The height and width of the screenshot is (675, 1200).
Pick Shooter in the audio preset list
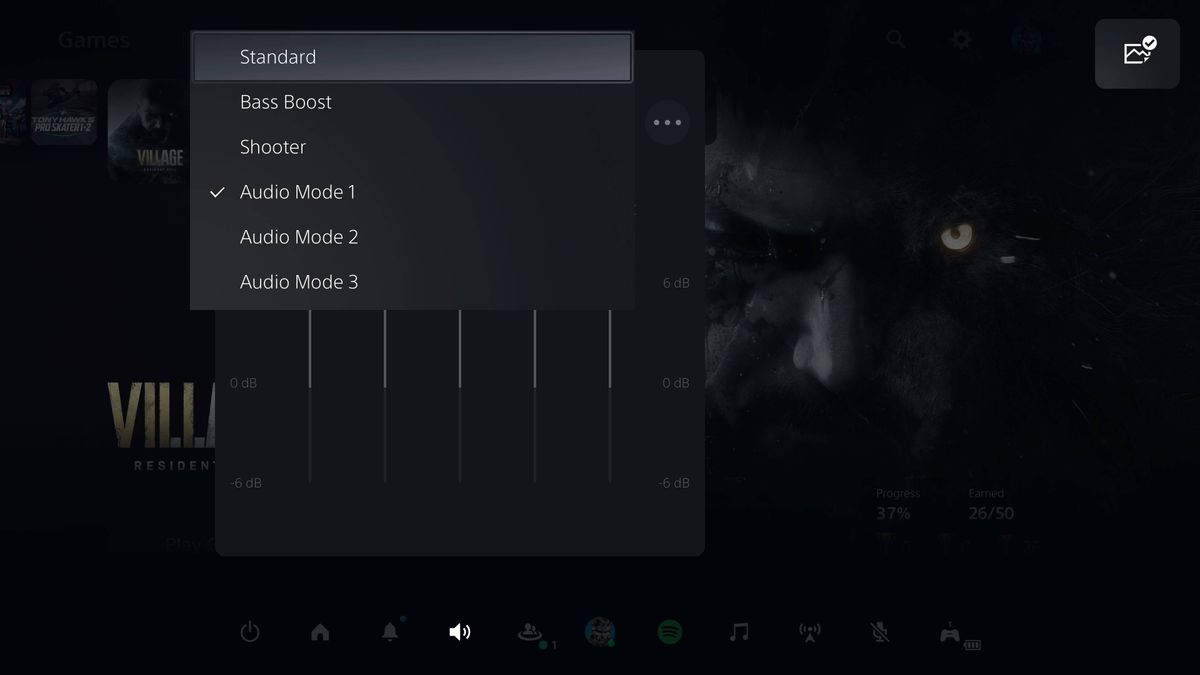(x=272, y=146)
